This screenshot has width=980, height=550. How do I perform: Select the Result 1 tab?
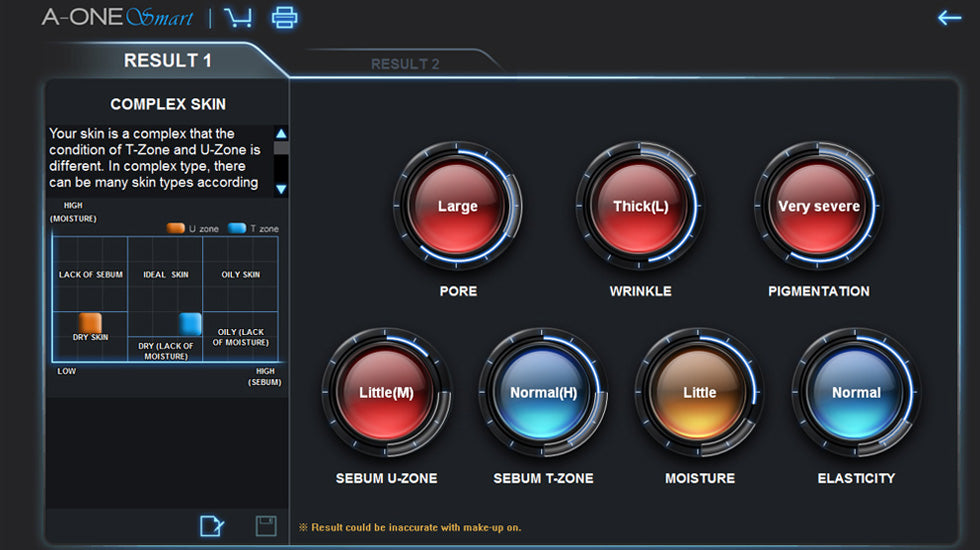tap(167, 61)
